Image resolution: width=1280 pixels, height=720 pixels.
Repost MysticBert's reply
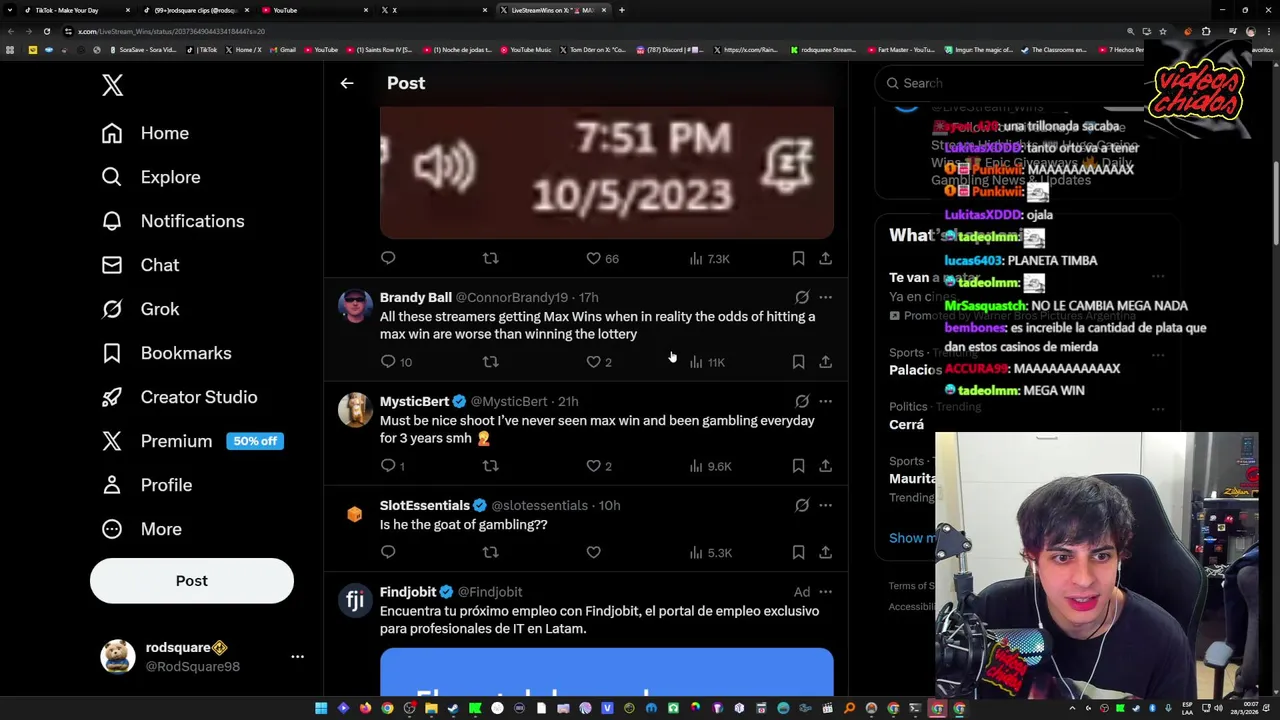coord(490,466)
